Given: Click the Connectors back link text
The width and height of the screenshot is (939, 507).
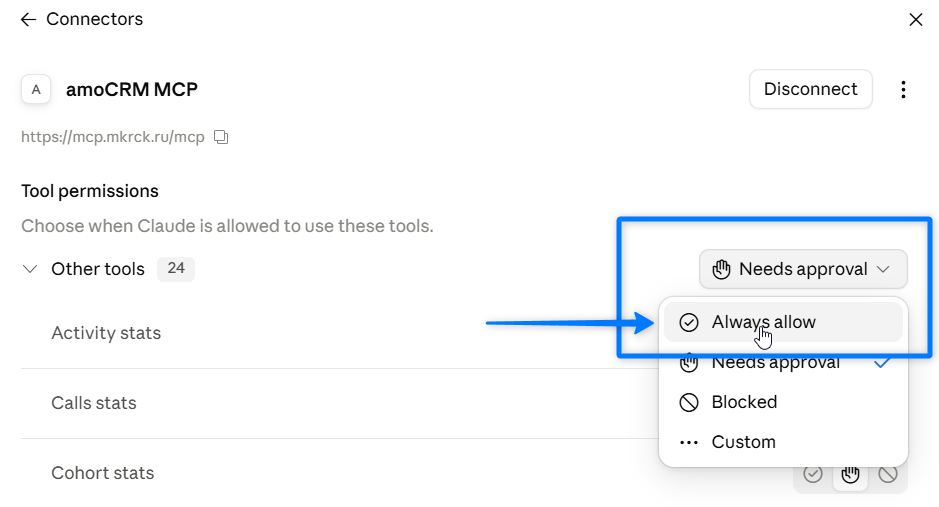Looking at the screenshot, I should tap(95, 19).
